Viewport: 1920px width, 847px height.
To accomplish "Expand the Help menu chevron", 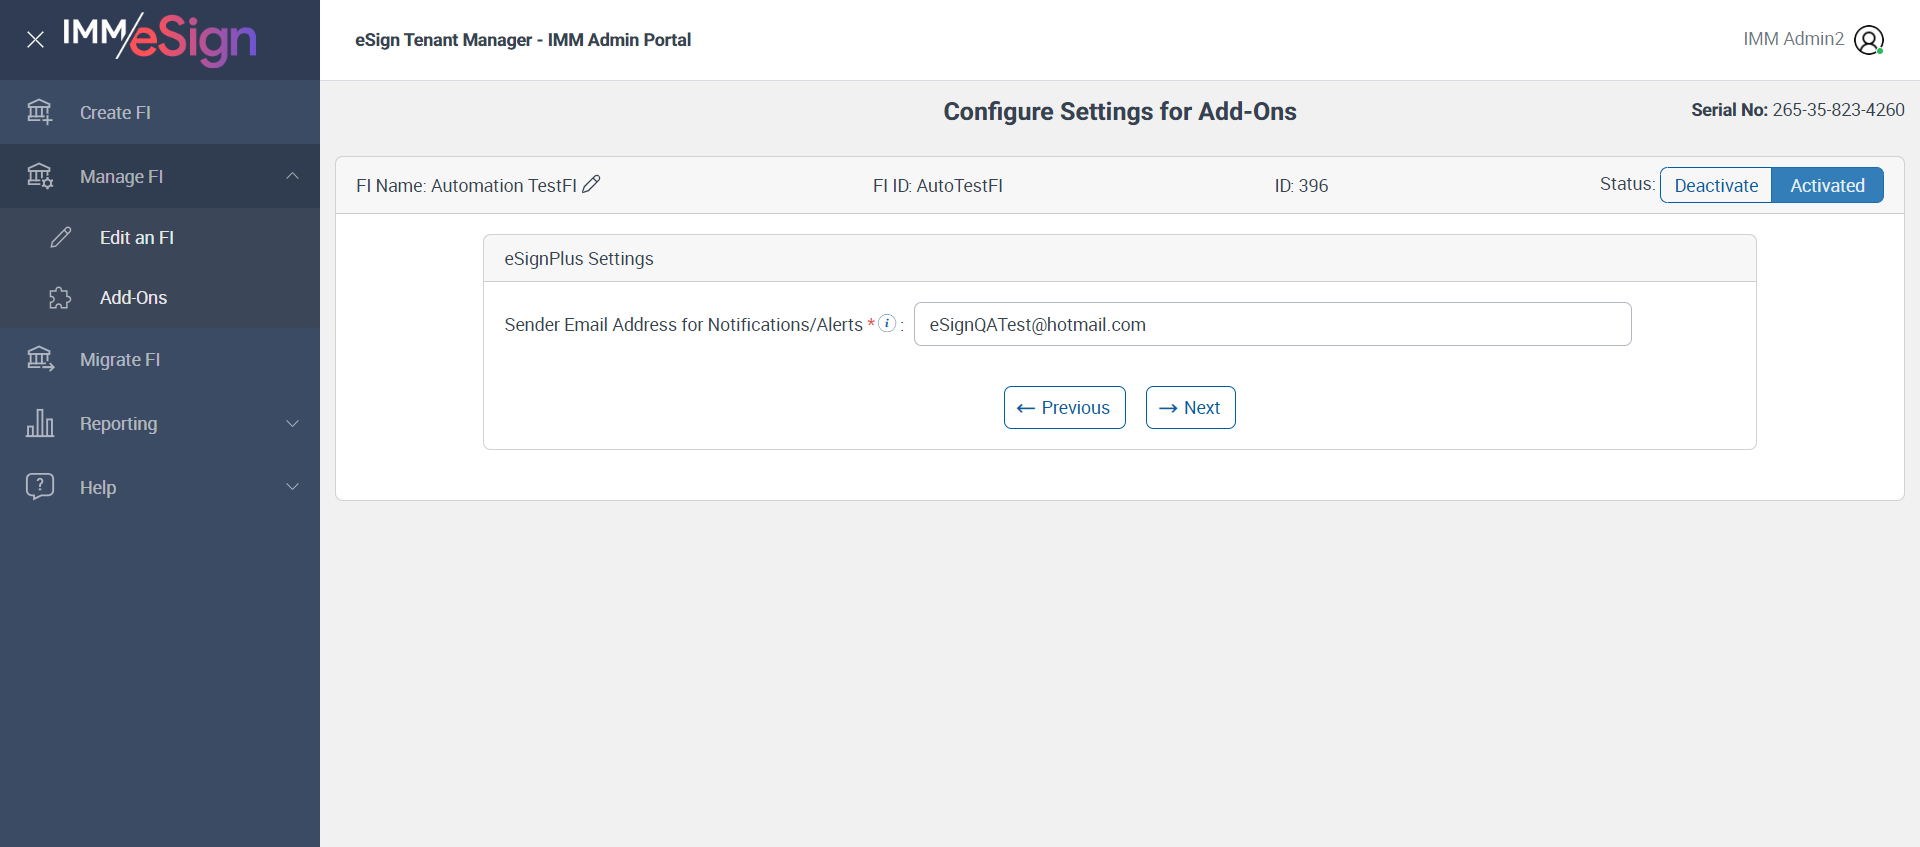I will [292, 487].
